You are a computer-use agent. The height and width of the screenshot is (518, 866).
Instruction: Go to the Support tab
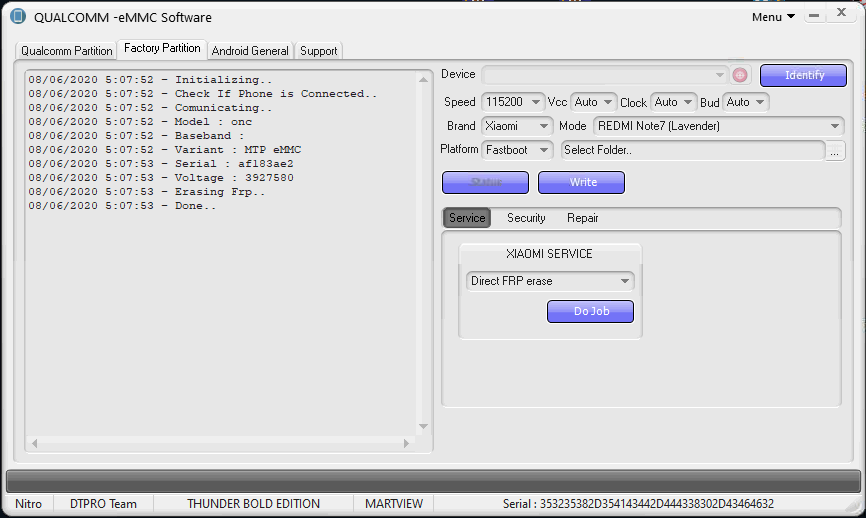pyautogui.click(x=319, y=51)
